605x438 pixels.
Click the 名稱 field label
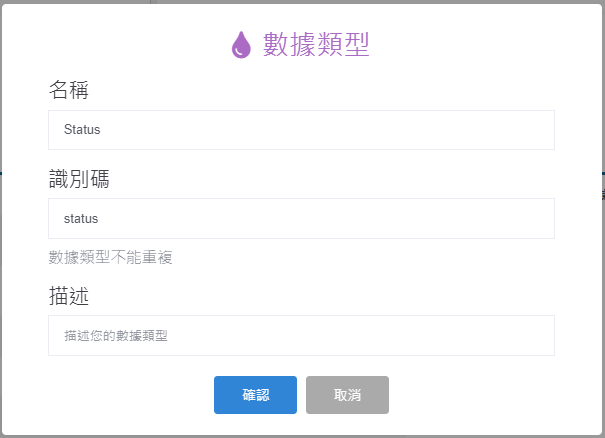click(x=69, y=91)
